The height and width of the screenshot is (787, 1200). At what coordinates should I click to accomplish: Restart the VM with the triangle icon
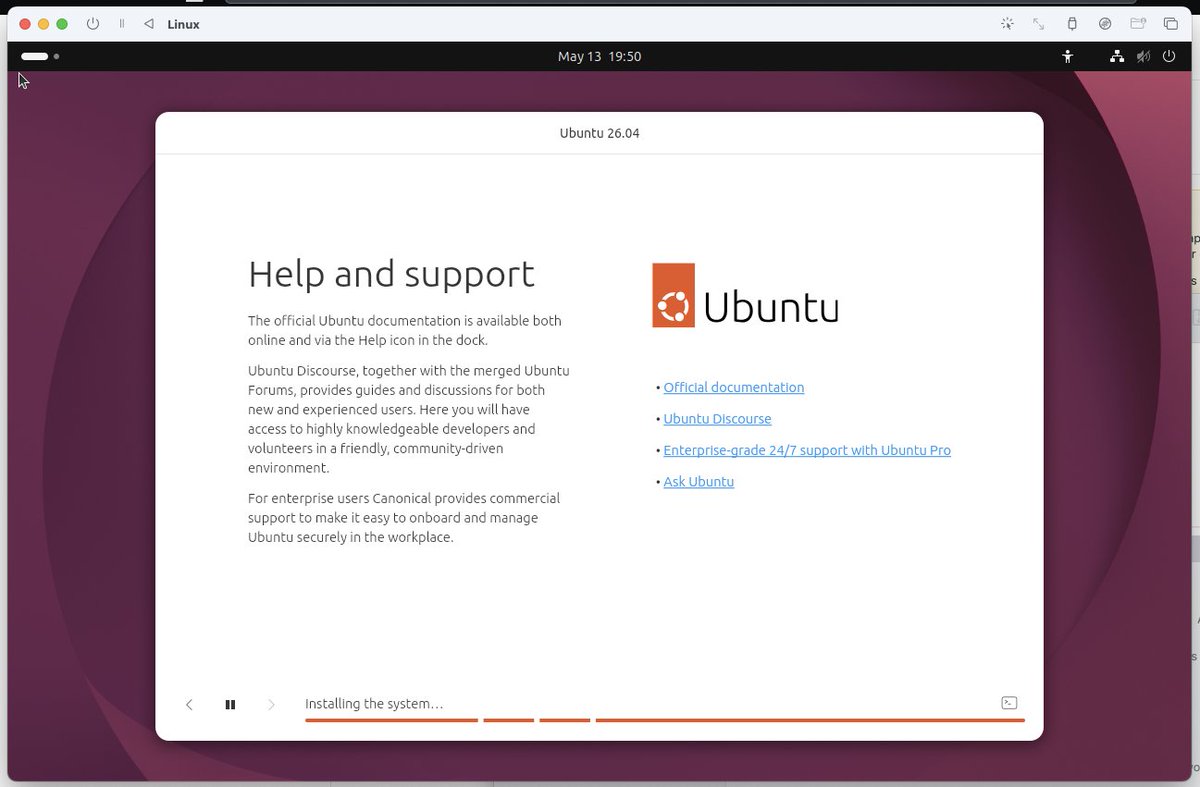tap(149, 24)
